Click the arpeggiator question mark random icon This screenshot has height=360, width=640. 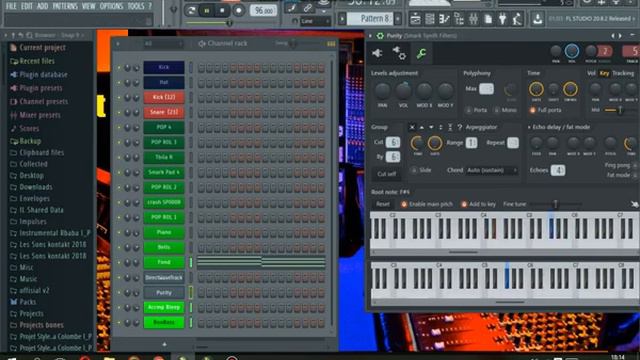460,127
